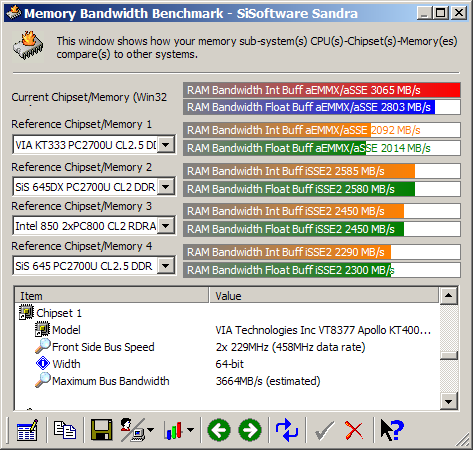Click the value '3664MB/s (estimated)'

point(268,381)
